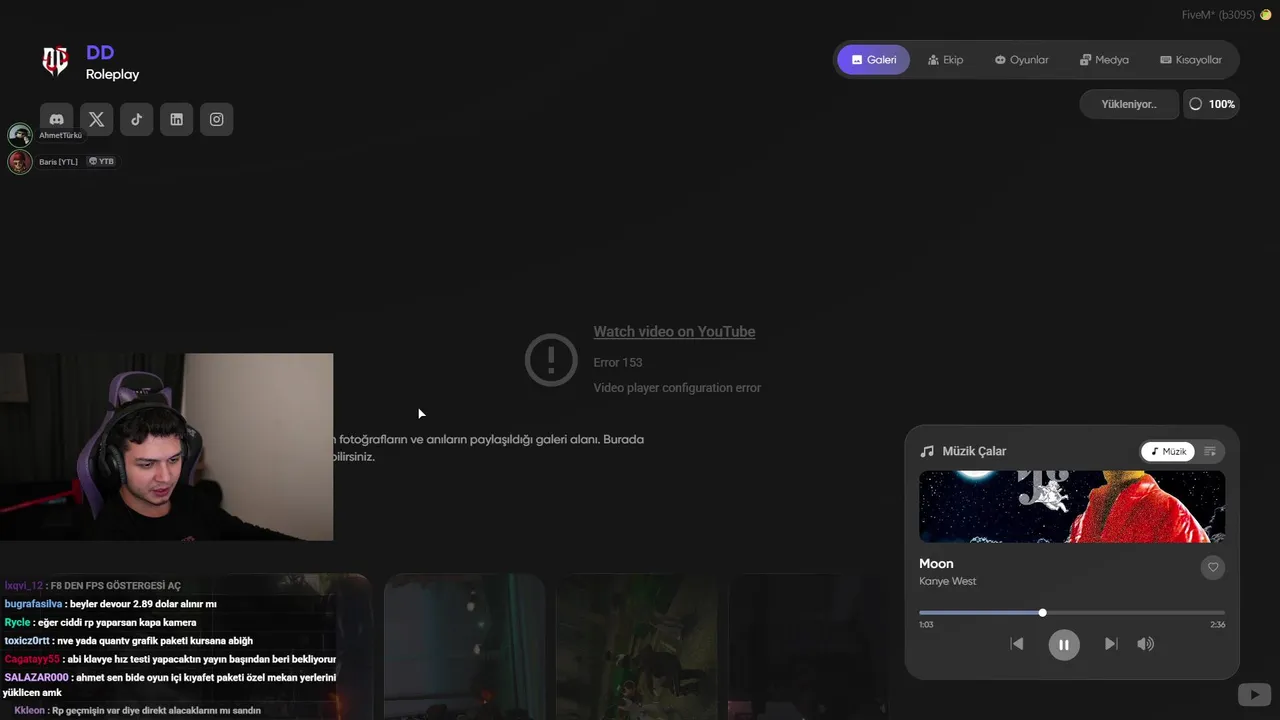Skip to the next track

(1111, 644)
